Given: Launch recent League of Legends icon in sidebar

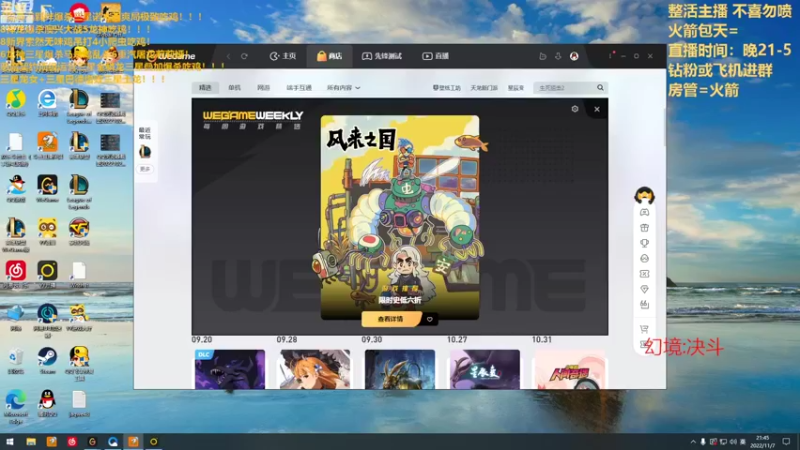Looking at the screenshot, I should point(145,151).
